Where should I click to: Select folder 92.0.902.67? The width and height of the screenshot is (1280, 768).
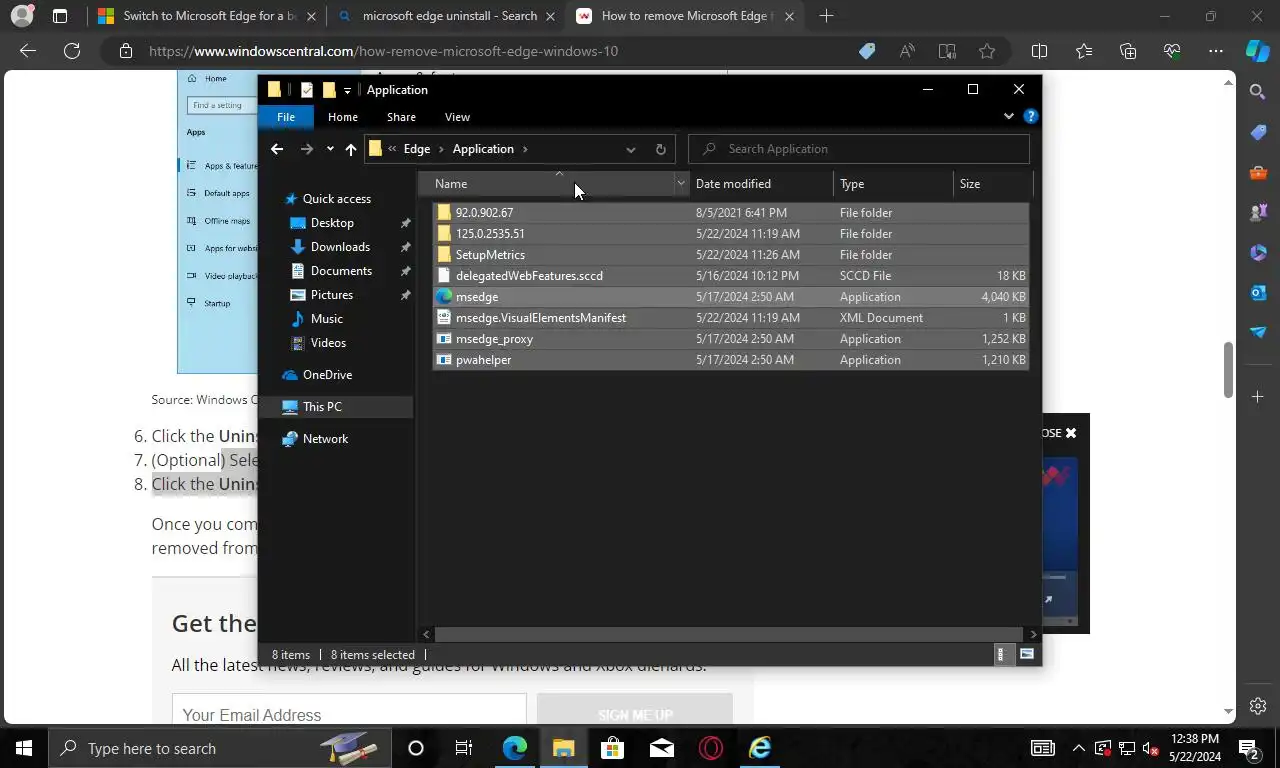point(730,213)
